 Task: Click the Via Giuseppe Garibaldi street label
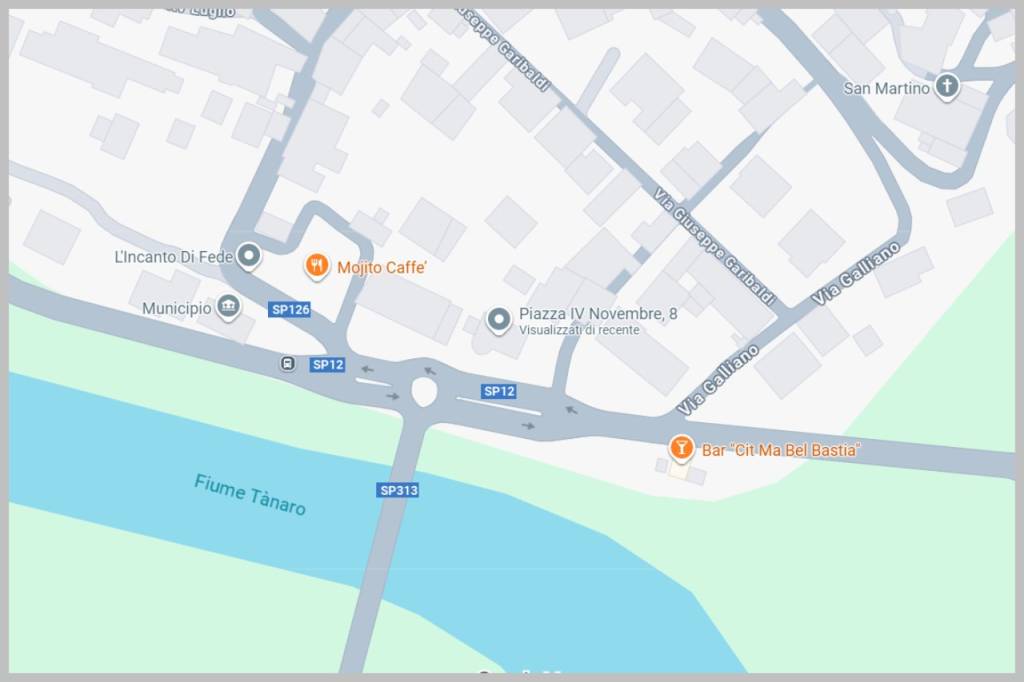(714, 247)
